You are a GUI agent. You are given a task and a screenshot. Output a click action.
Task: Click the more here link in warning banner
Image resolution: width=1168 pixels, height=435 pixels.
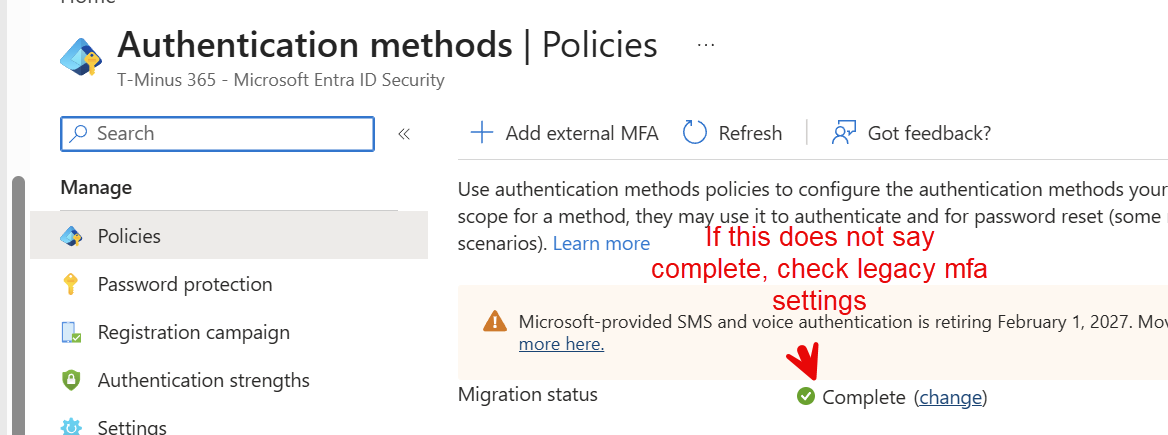561,344
